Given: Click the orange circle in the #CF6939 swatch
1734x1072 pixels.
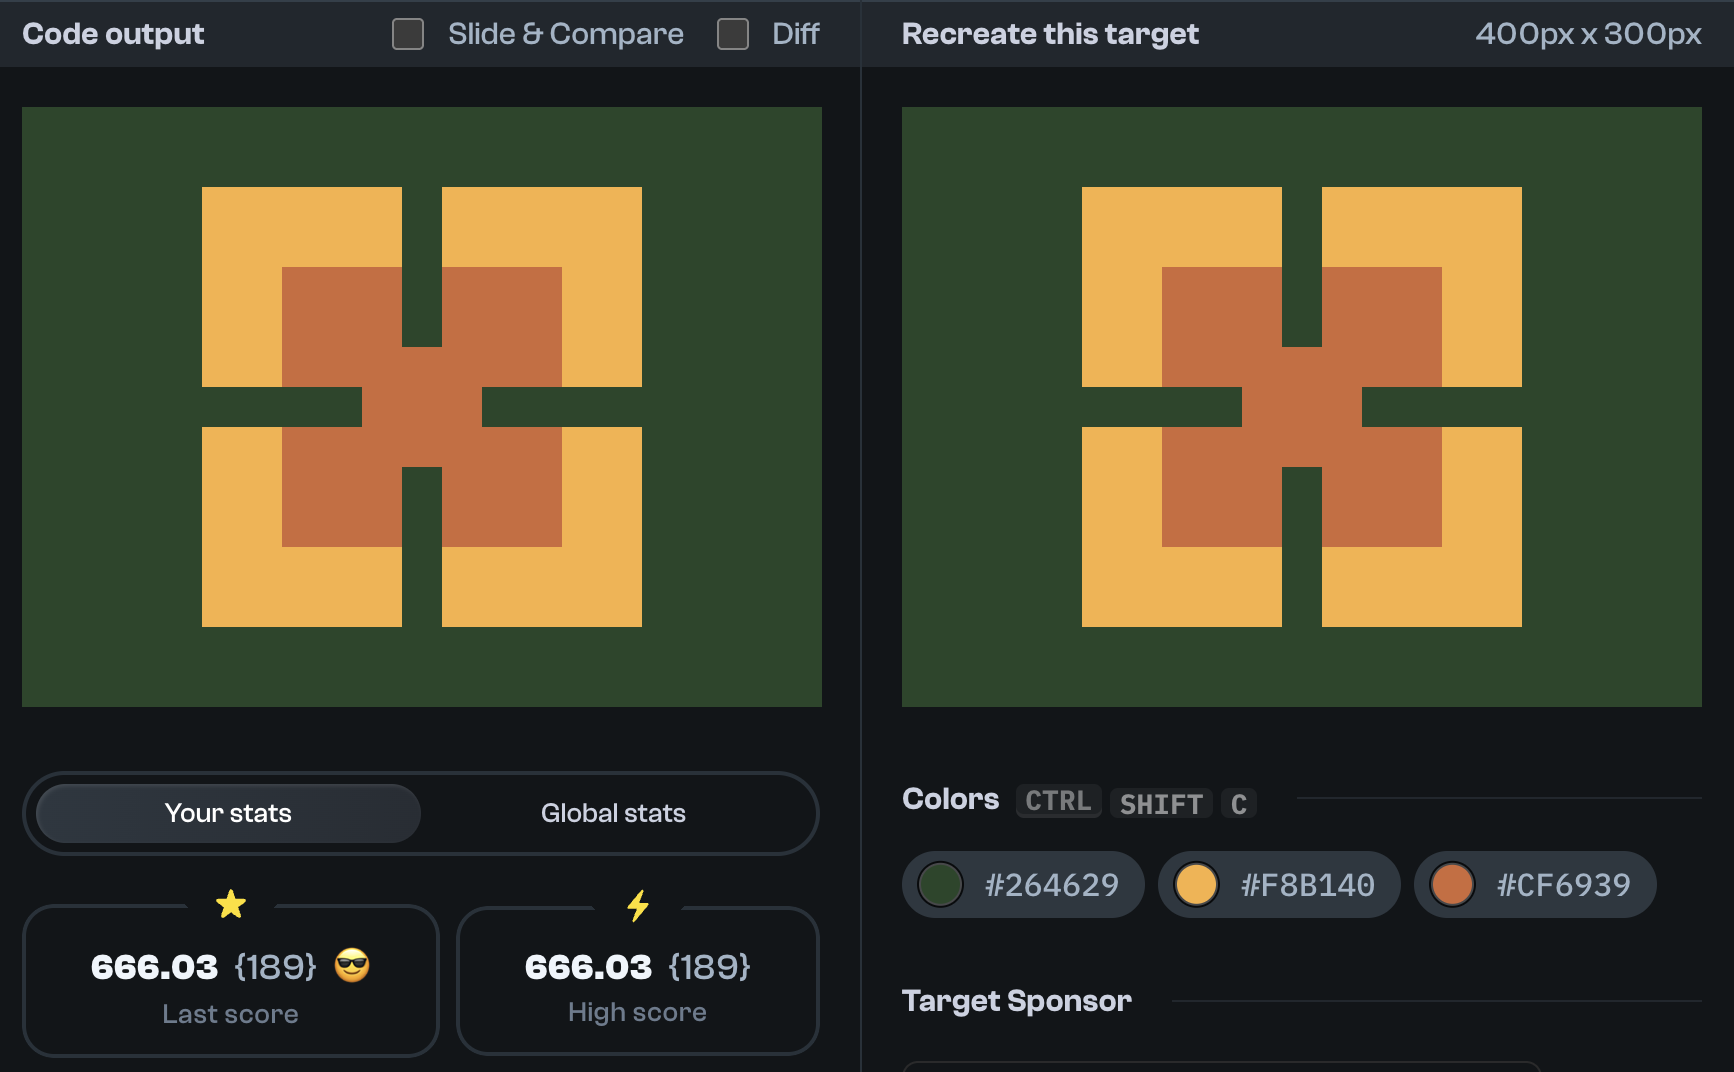Looking at the screenshot, I should point(1452,884).
